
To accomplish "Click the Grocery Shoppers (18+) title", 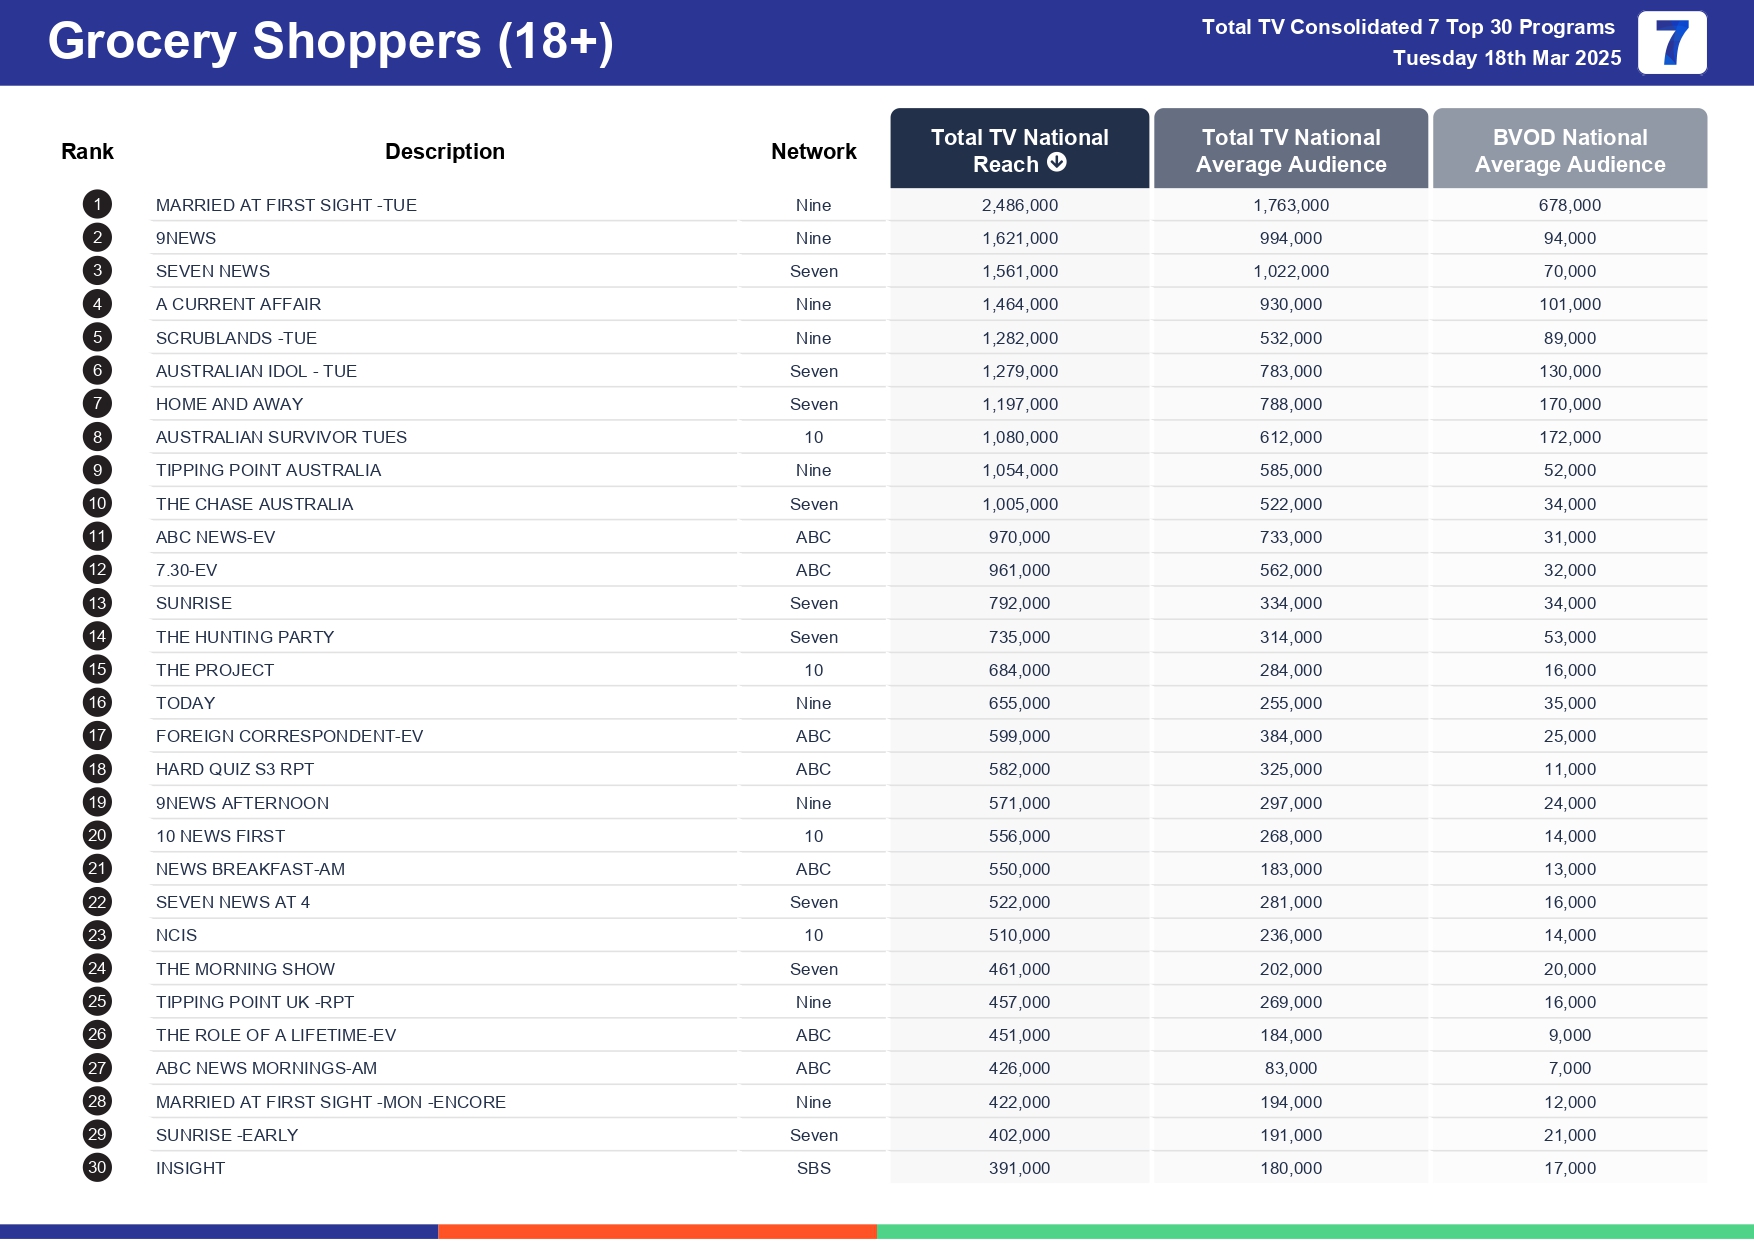I will pos(330,42).
